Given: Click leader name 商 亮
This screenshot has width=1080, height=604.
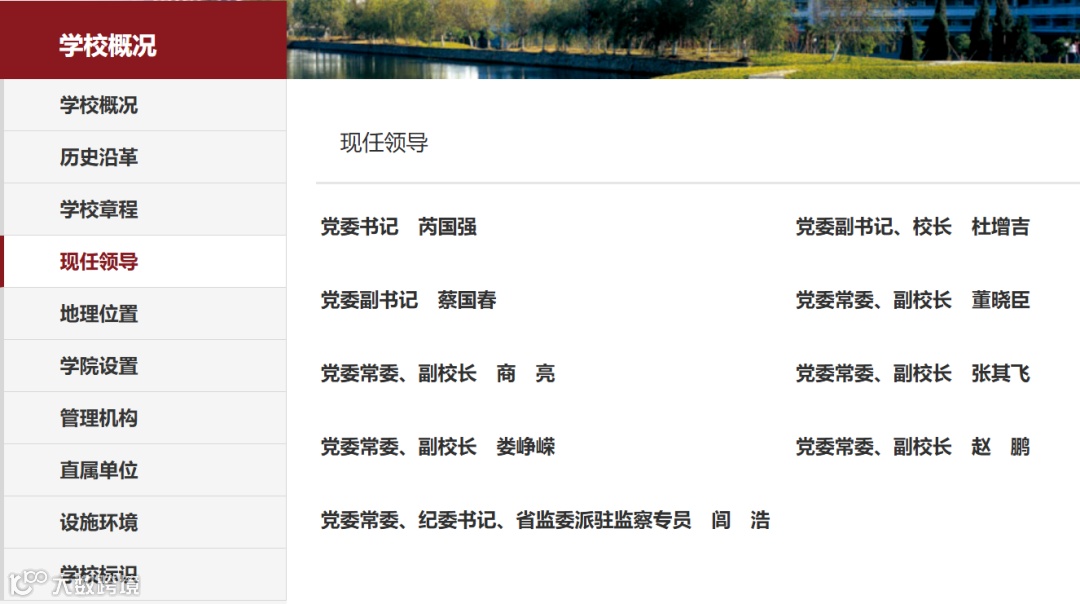Looking at the screenshot, I should pos(526,373).
